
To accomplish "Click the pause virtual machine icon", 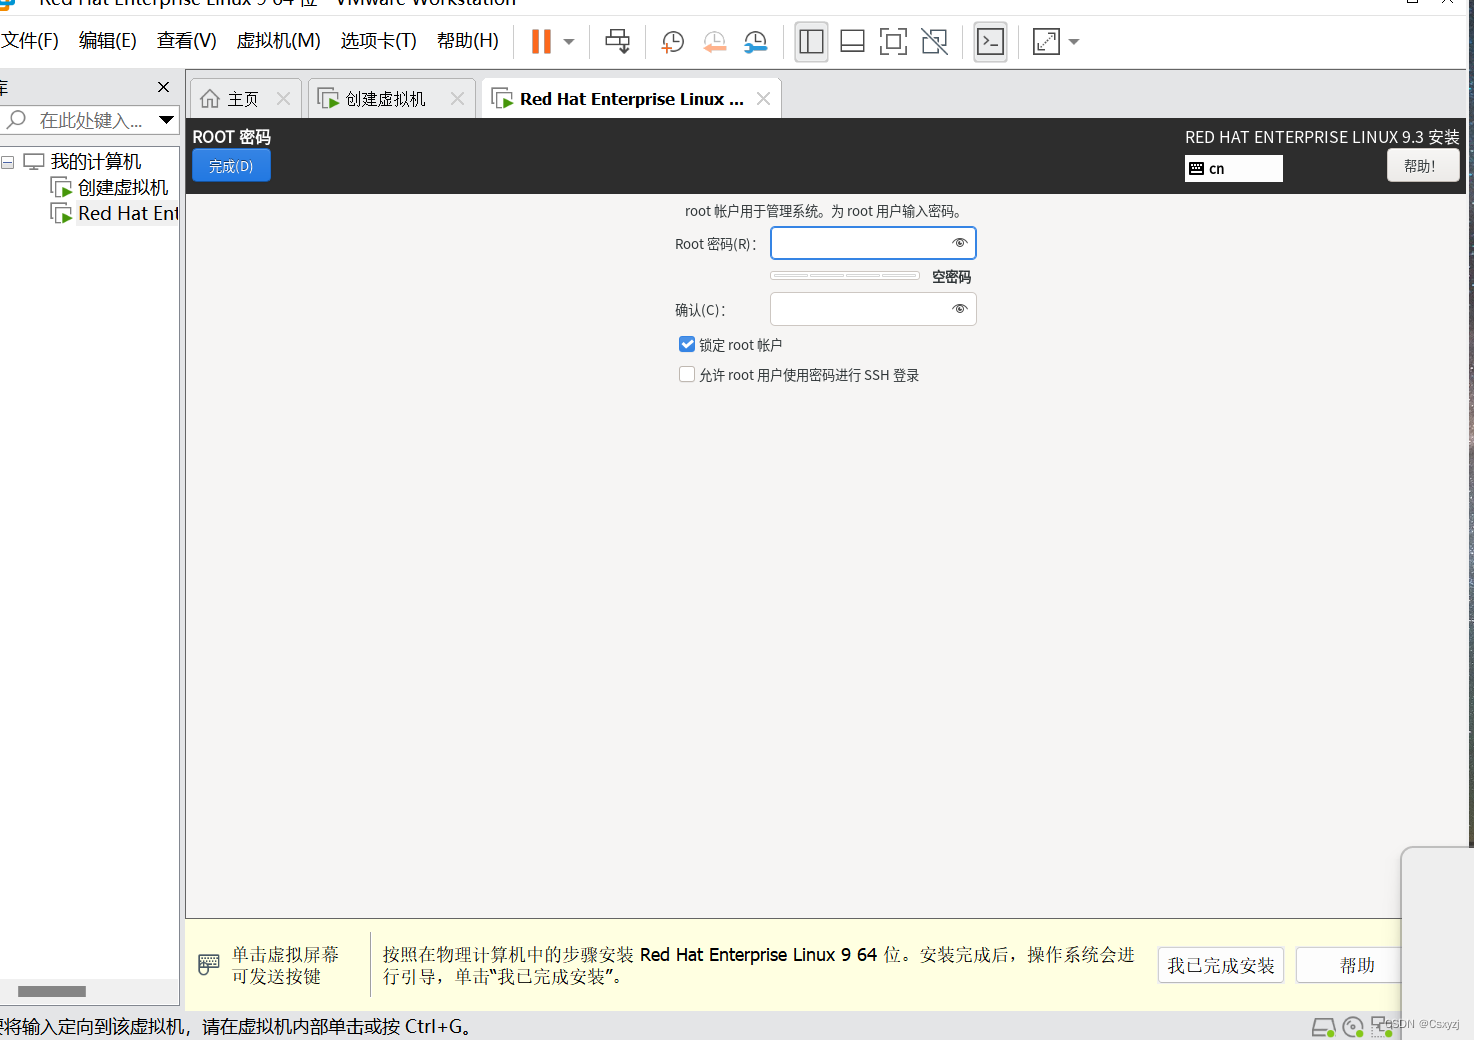I will [541, 41].
